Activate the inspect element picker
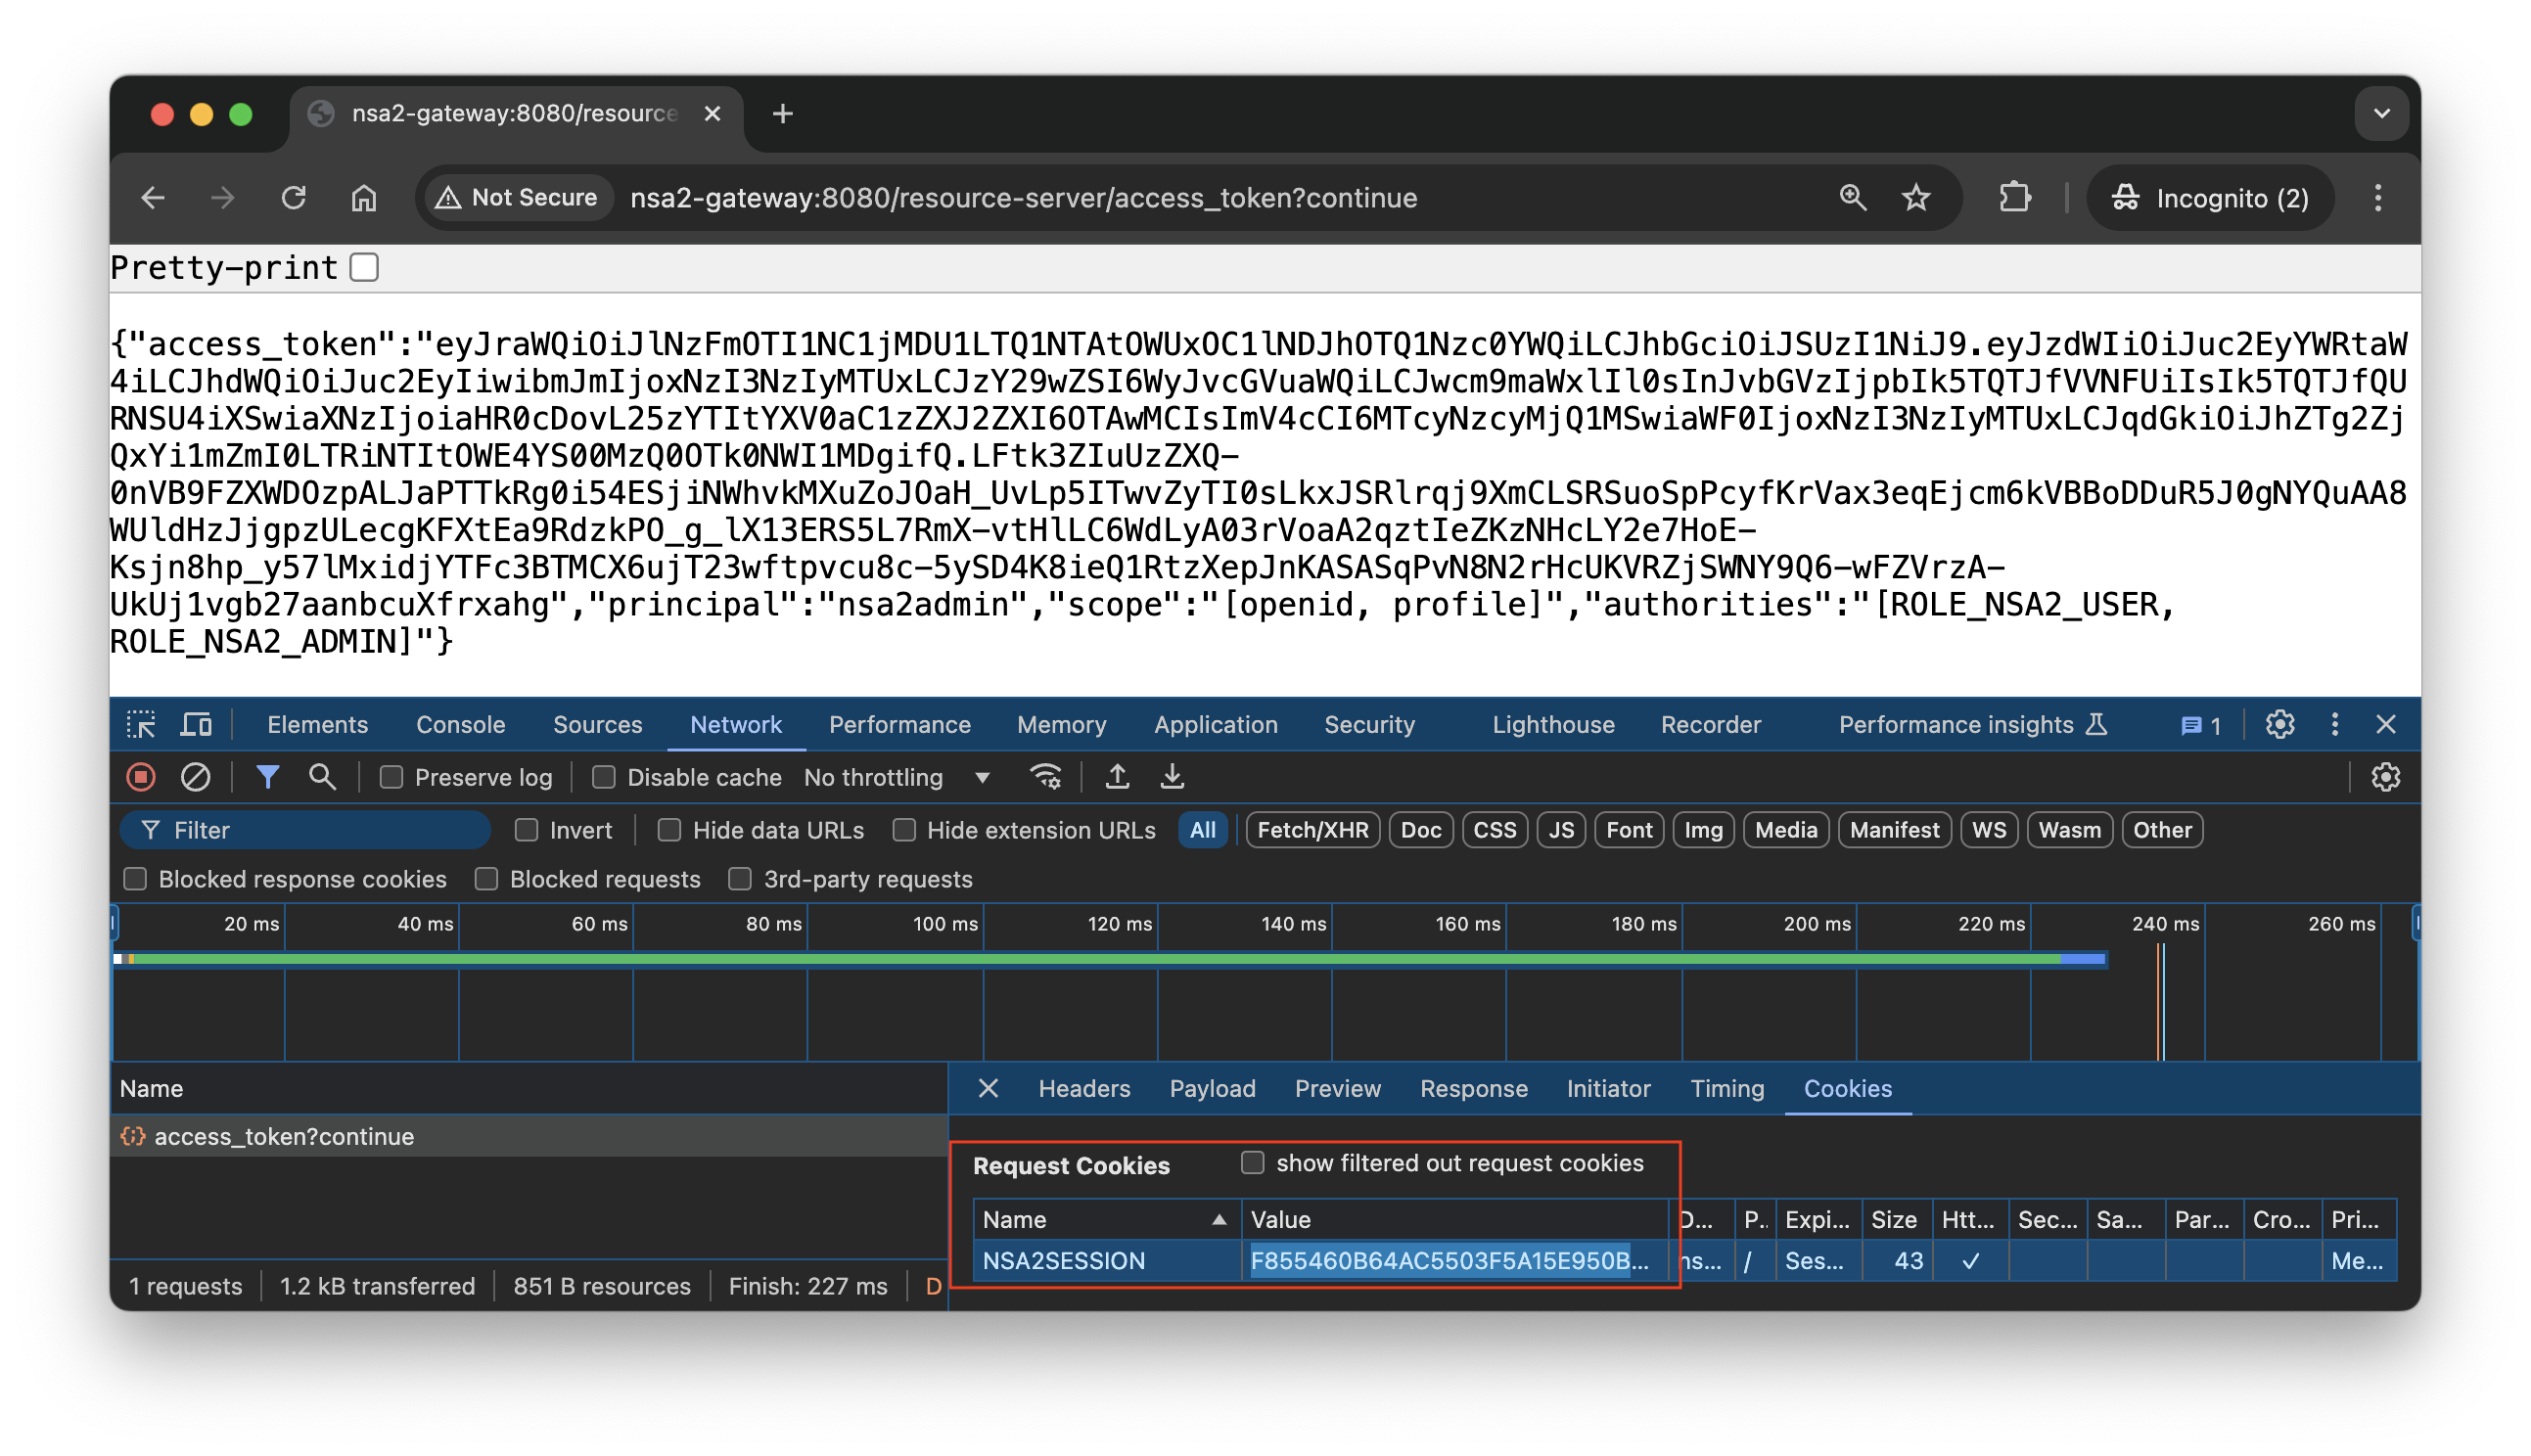This screenshot has height=1456, width=2531. click(141, 725)
